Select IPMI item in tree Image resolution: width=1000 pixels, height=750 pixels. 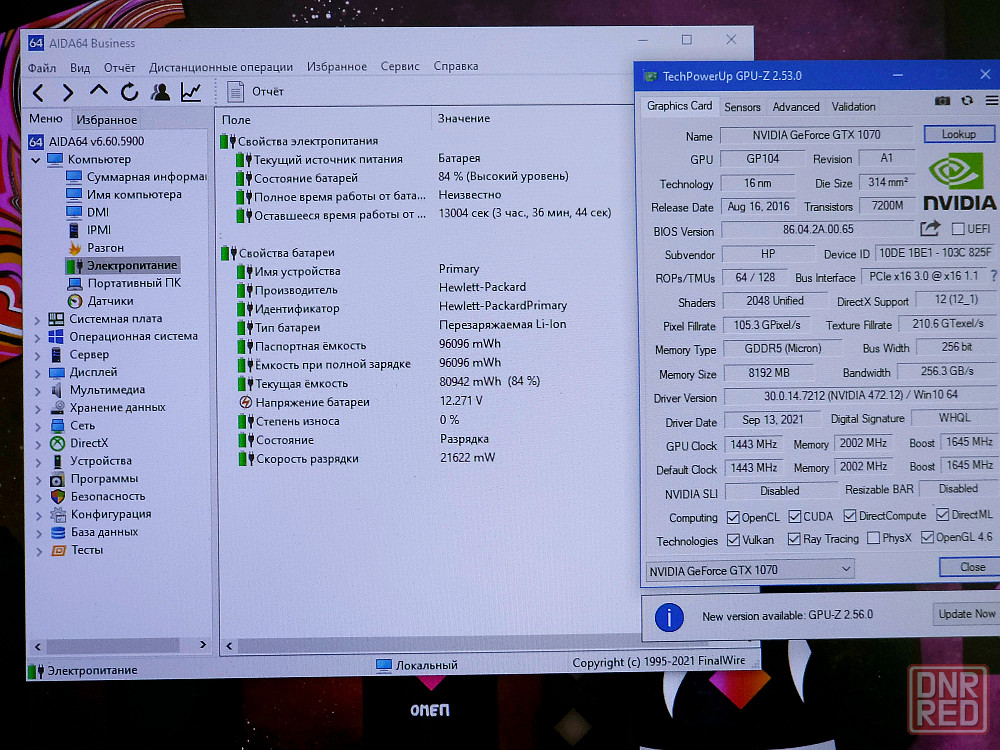(x=89, y=230)
